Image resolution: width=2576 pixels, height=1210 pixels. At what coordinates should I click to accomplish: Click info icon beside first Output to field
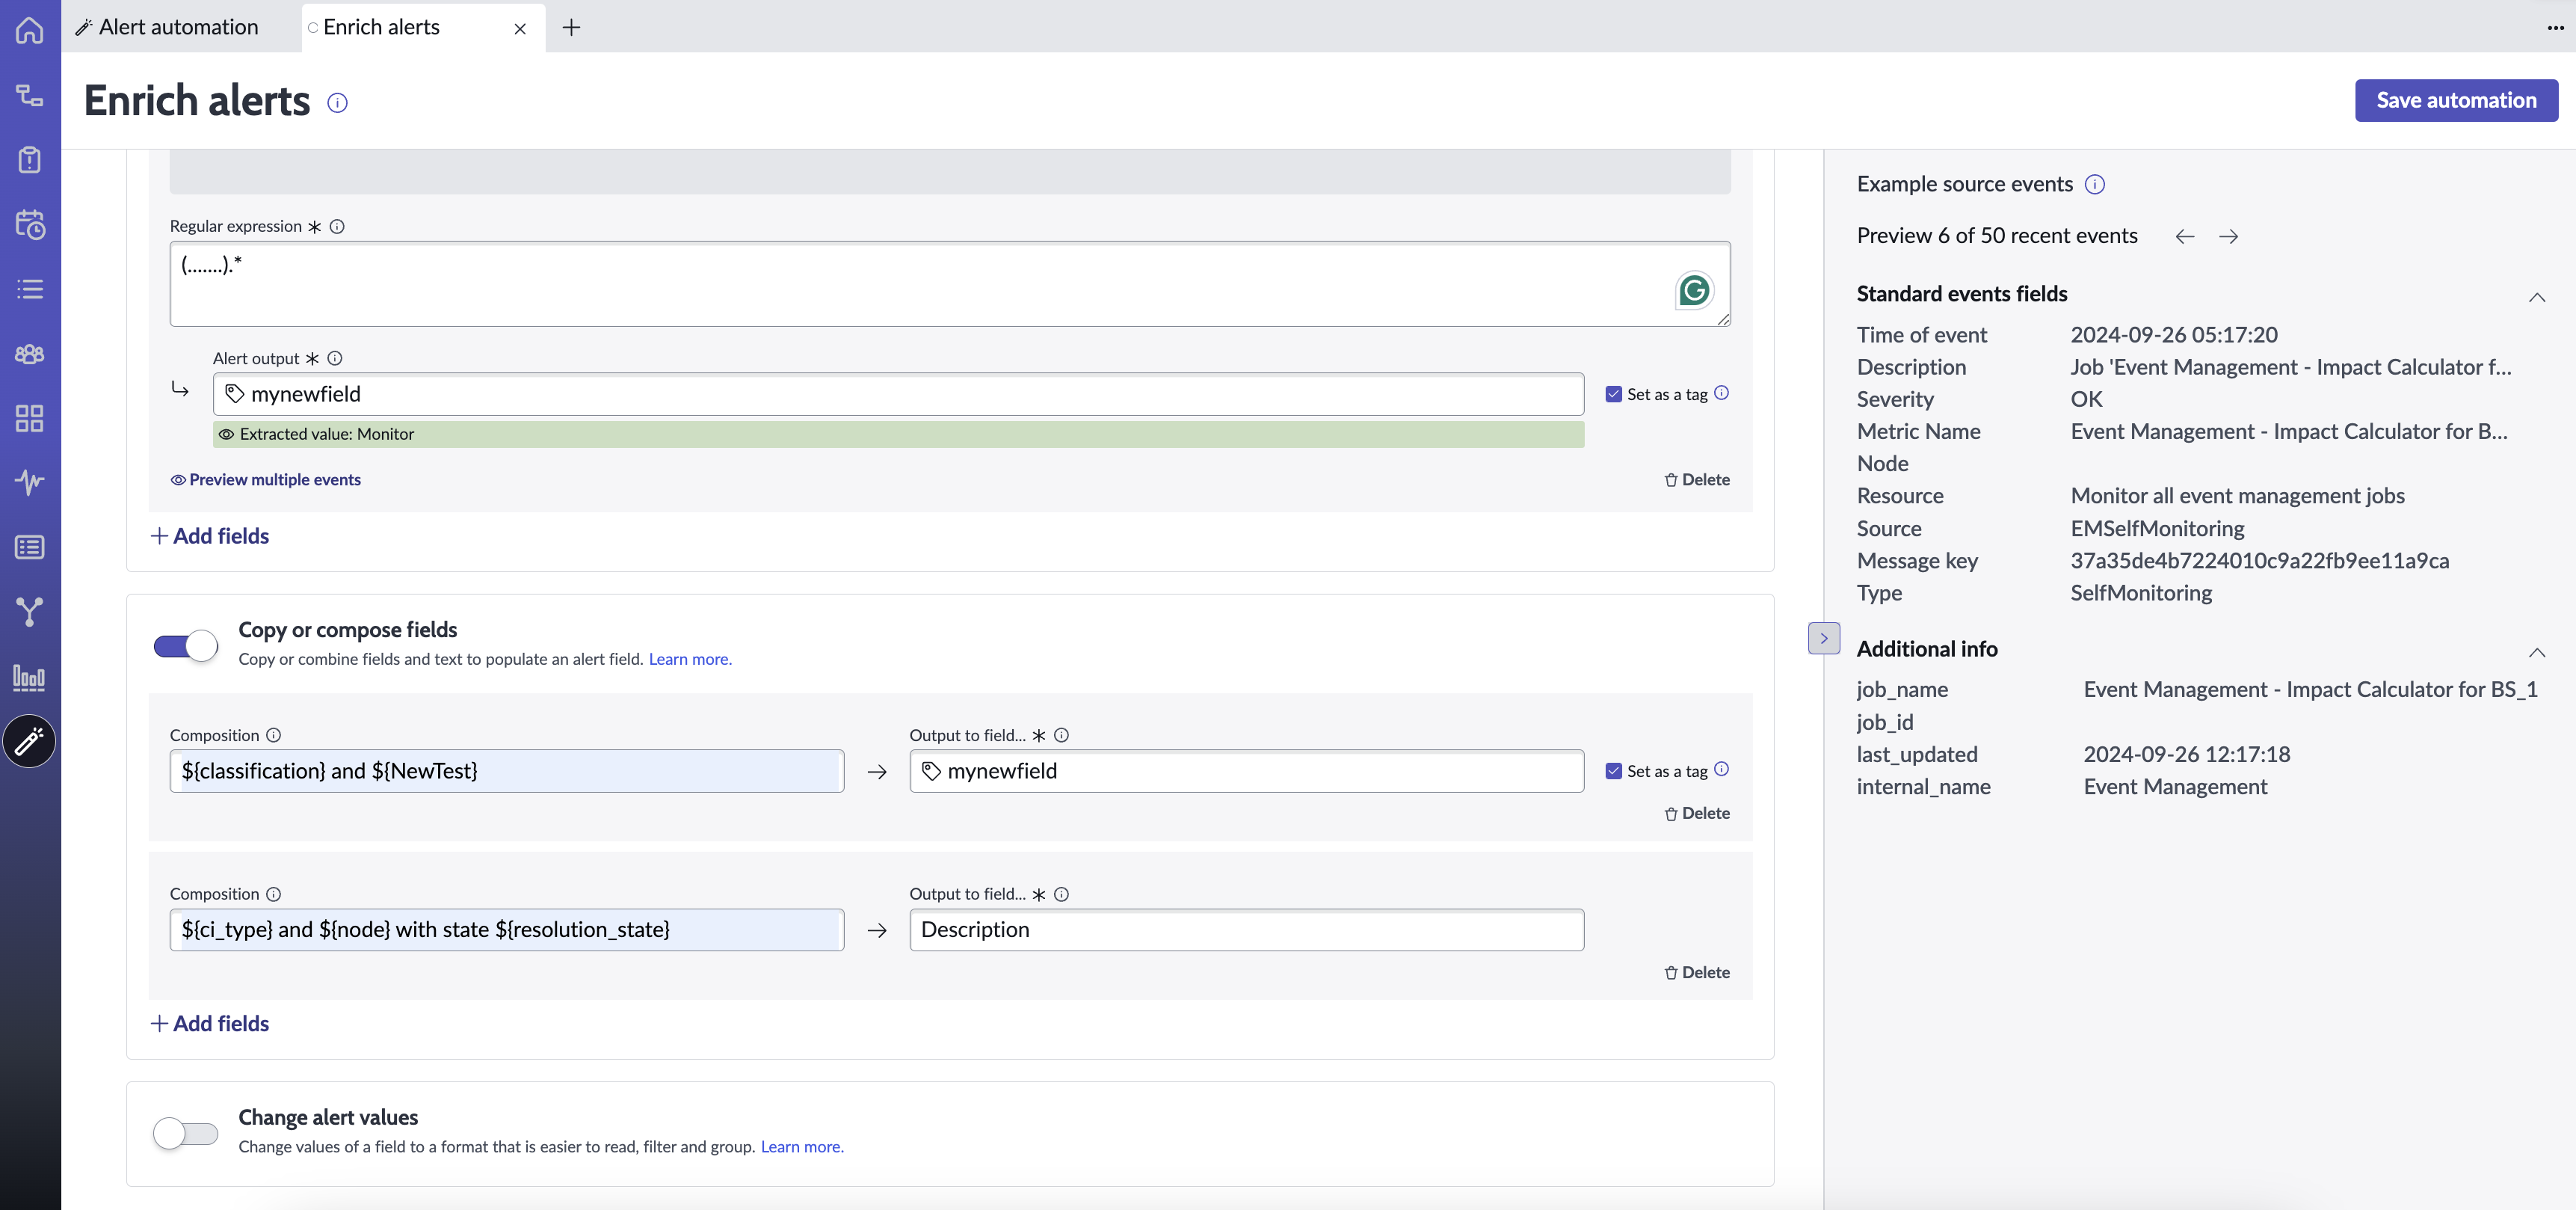pyautogui.click(x=1062, y=735)
